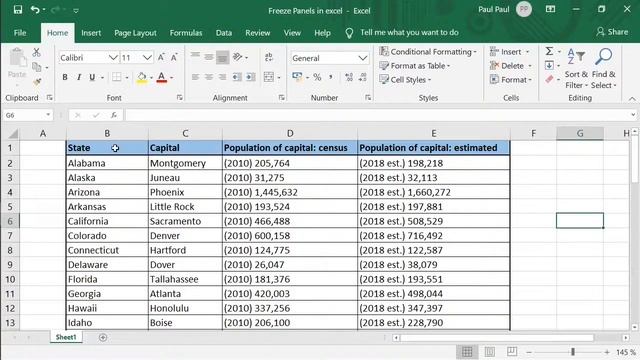Open the font size dropdown
640x360 pixels.
tap(147, 58)
